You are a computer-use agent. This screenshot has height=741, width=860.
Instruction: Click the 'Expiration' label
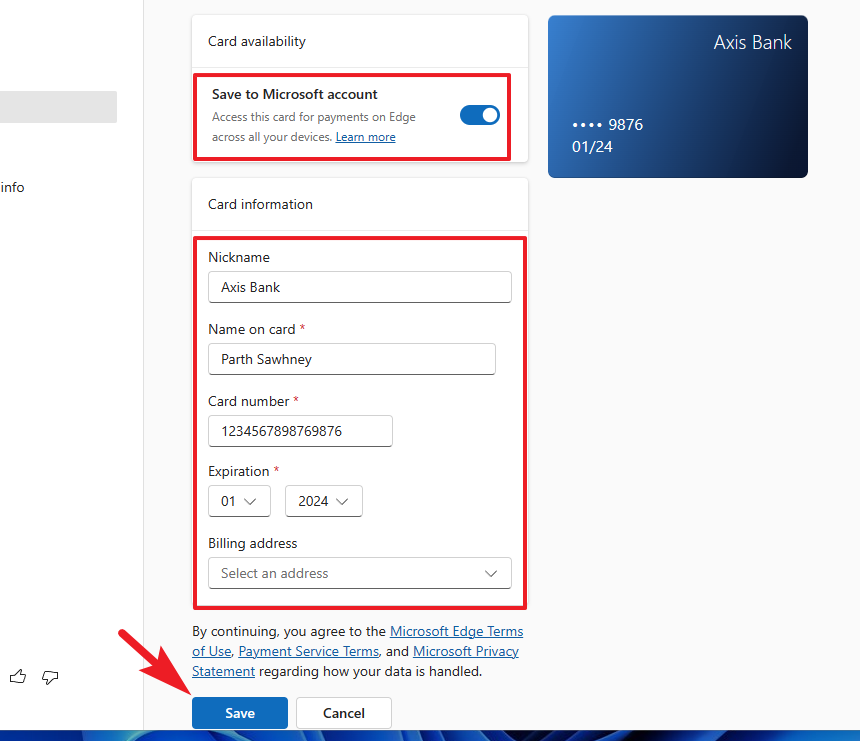click(x=239, y=471)
